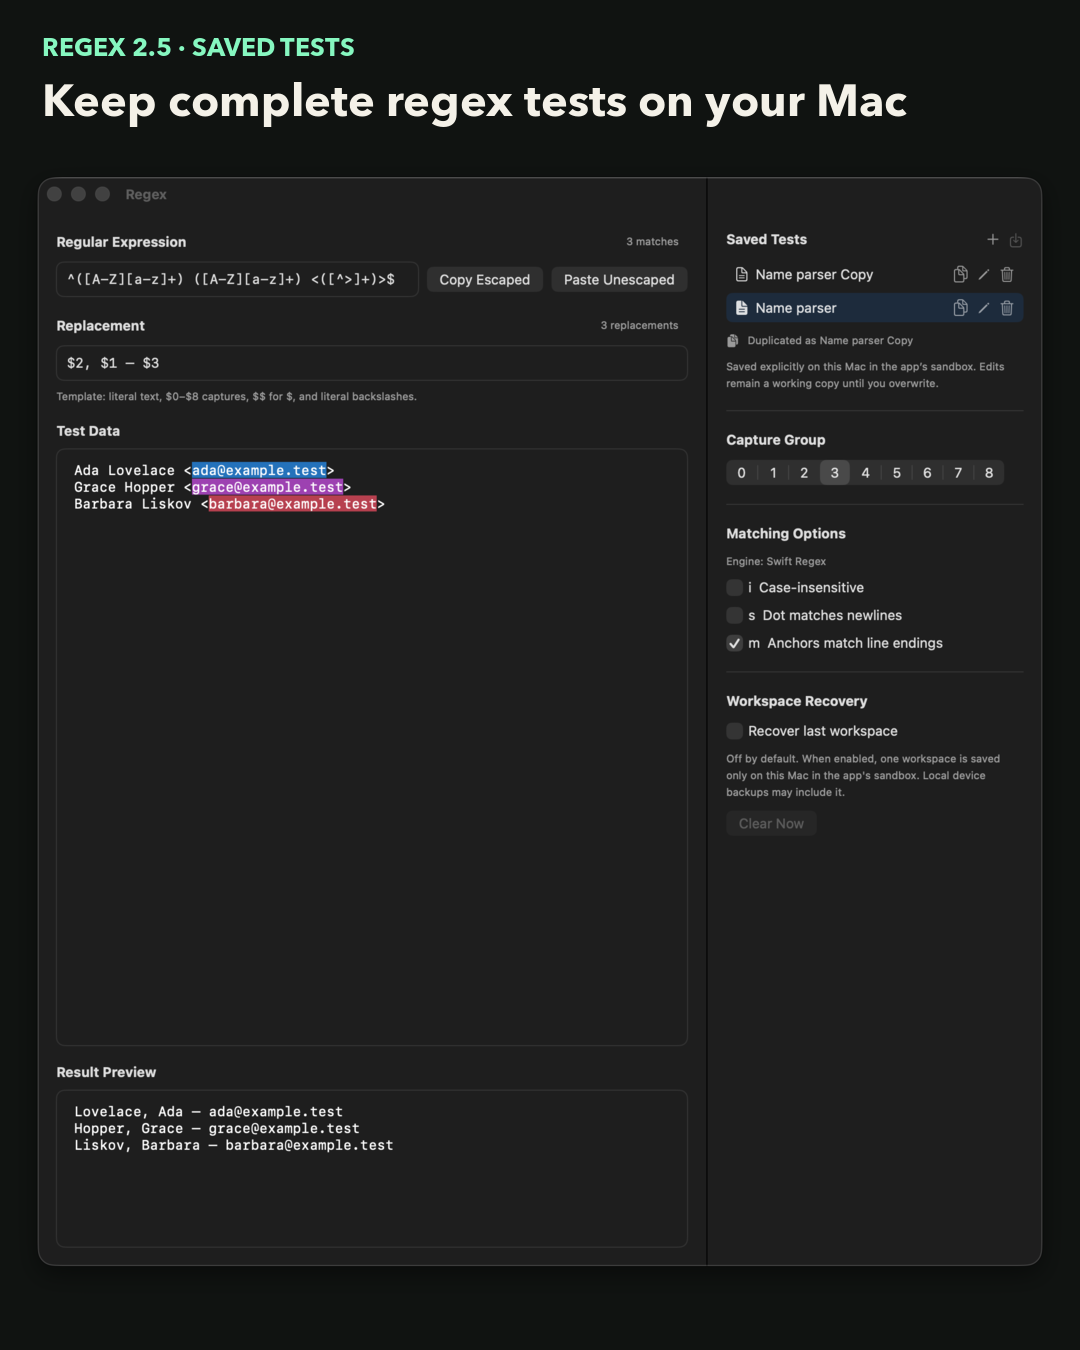Edit the Name parser test with pencil
This screenshot has height=1350, width=1080.
984,308
